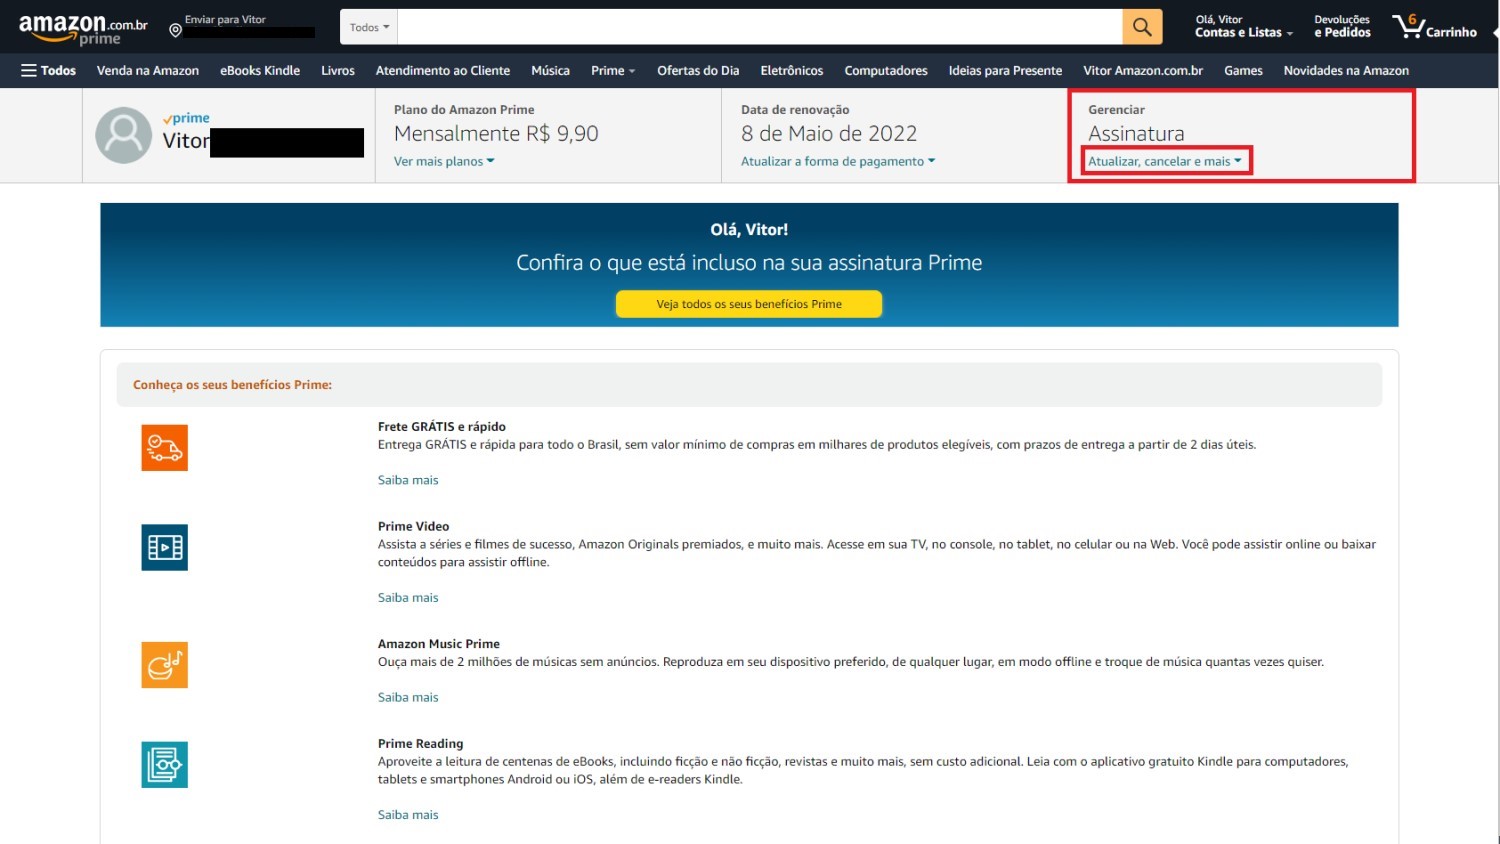Click the 8 de Maio de 2022 date
Image resolution: width=1500 pixels, height=844 pixels.
click(829, 134)
